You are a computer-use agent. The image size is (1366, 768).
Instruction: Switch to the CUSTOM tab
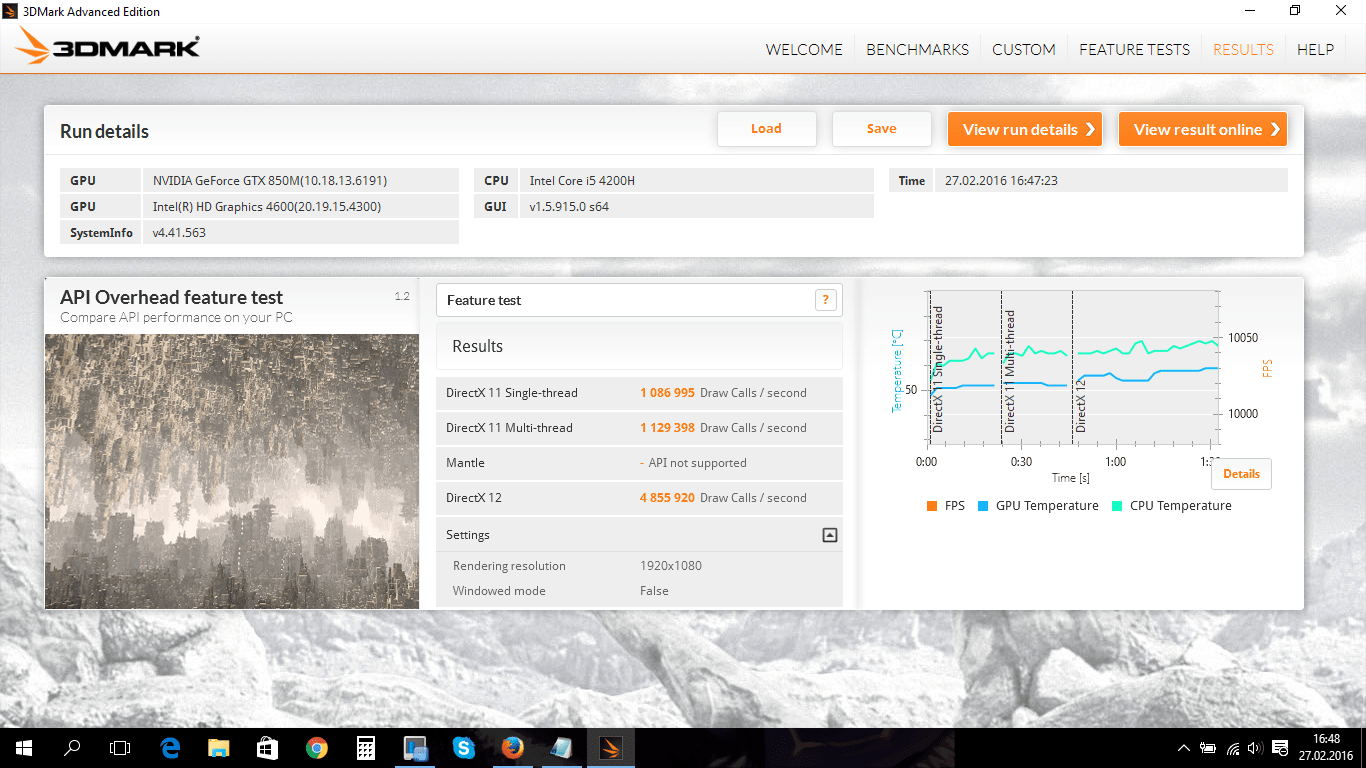coord(1024,49)
